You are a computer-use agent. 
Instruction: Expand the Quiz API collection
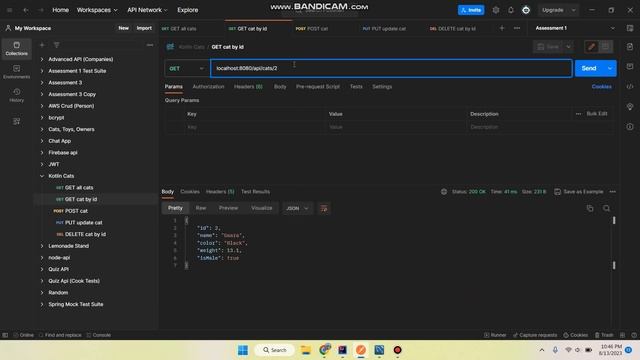[42, 269]
